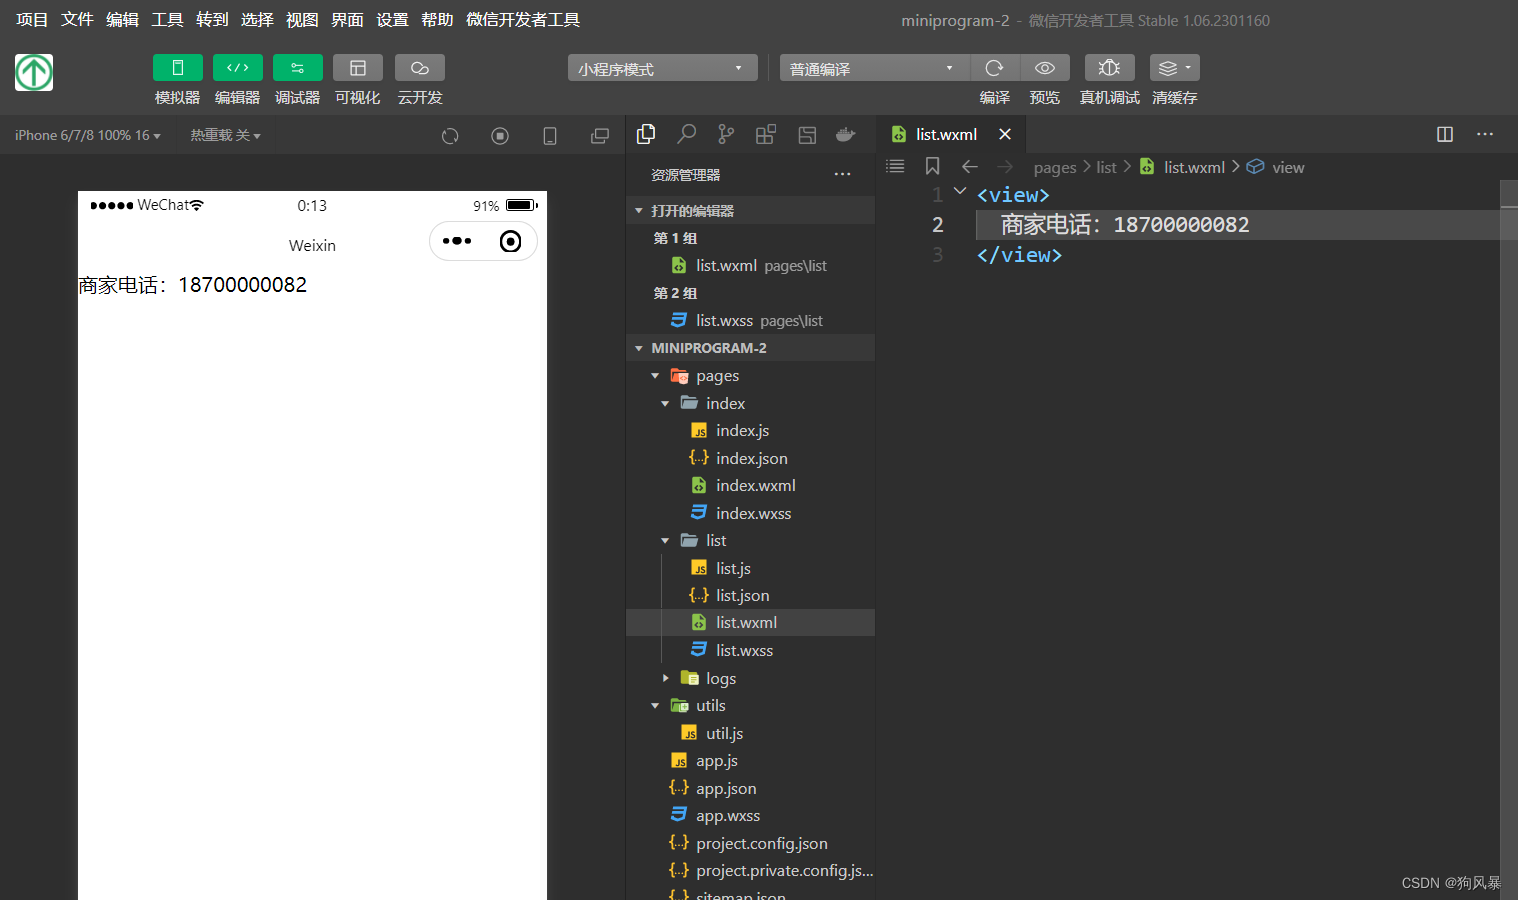The image size is (1518, 900).
Task: Toggle the simulator panel button
Action: pos(177,67)
